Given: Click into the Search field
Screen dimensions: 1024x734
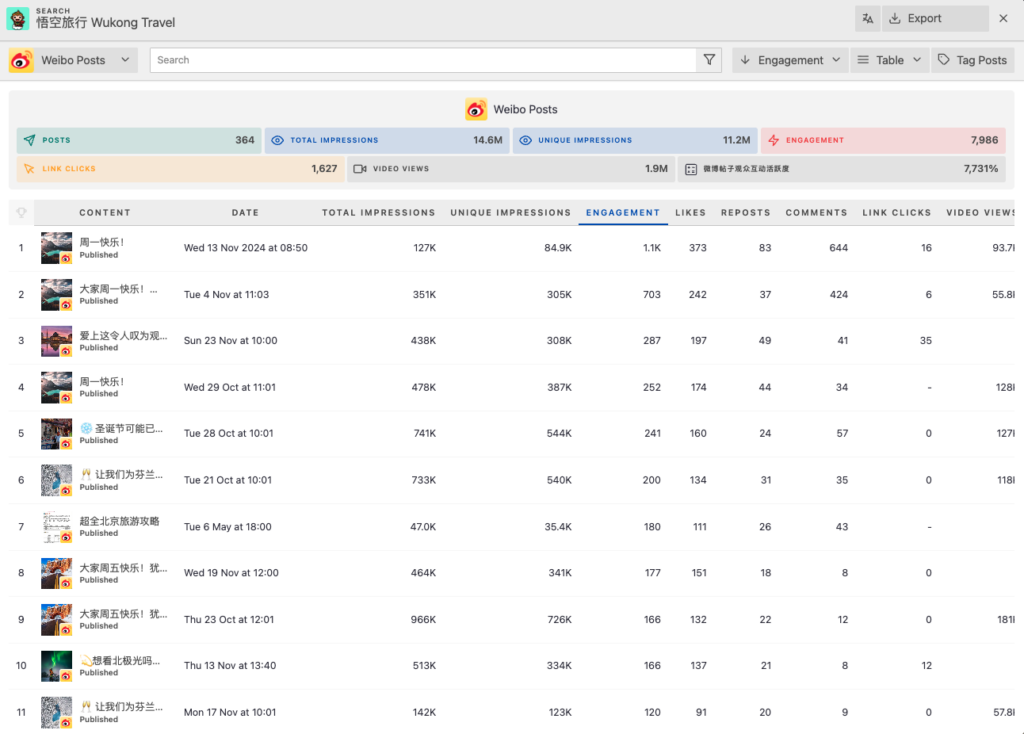Looking at the screenshot, I should coord(422,60).
